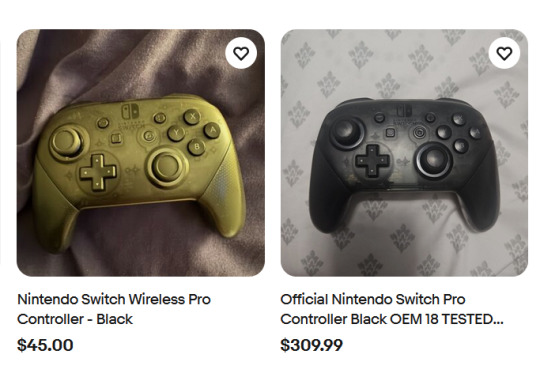
Task: Click the Switch logo on green controller
Action: 130,111
